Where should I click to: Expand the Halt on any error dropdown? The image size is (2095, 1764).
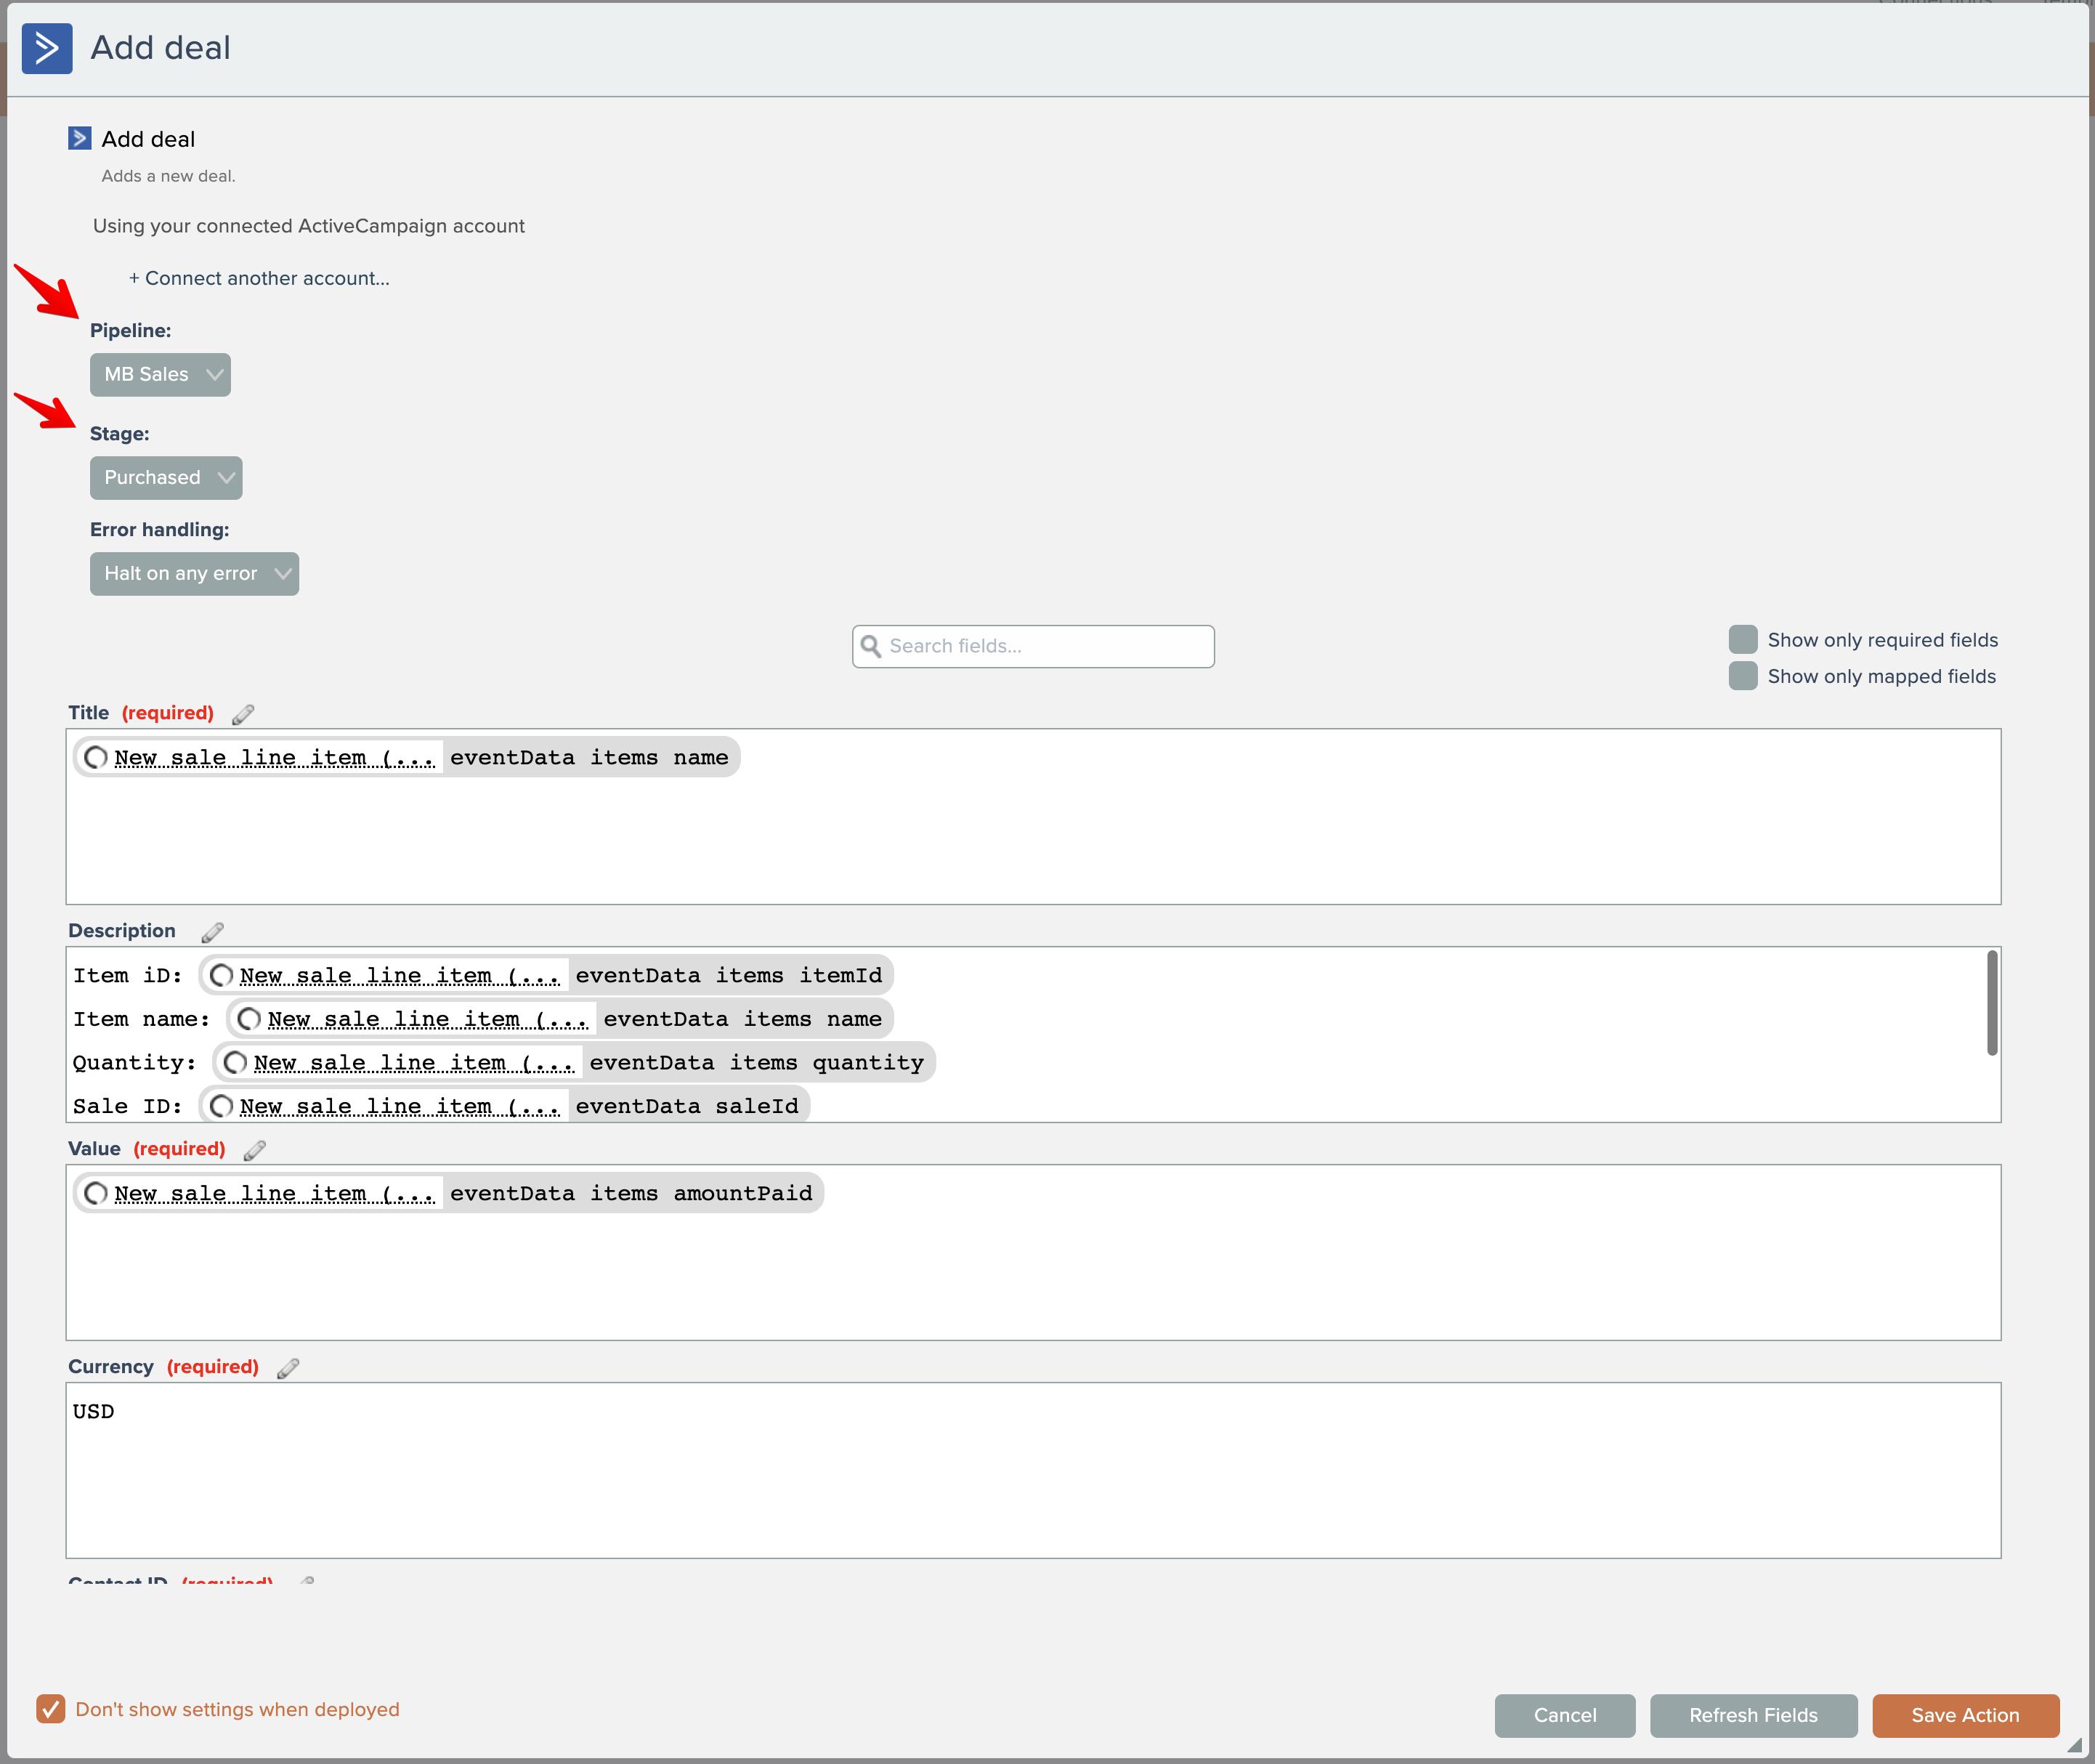pyautogui.click(x=194, y=574)
